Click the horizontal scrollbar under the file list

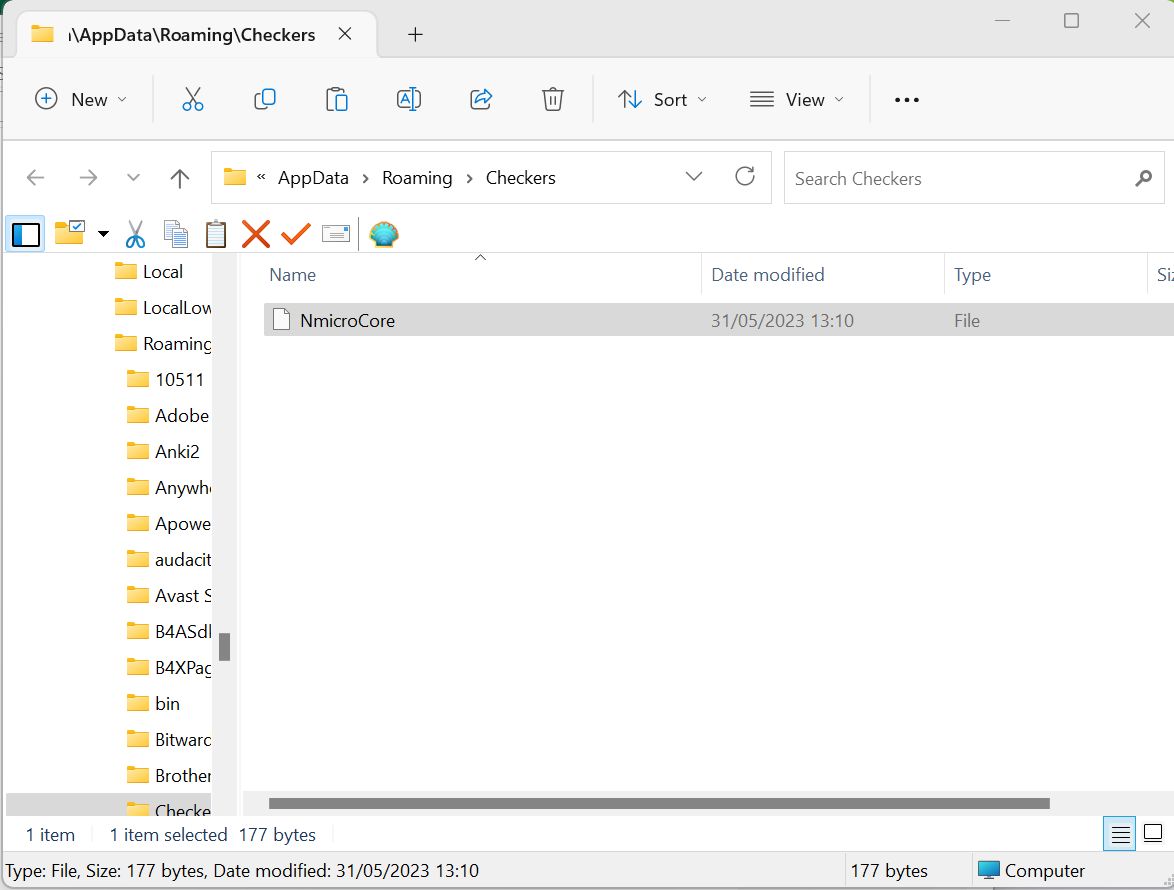pos(659,803)
